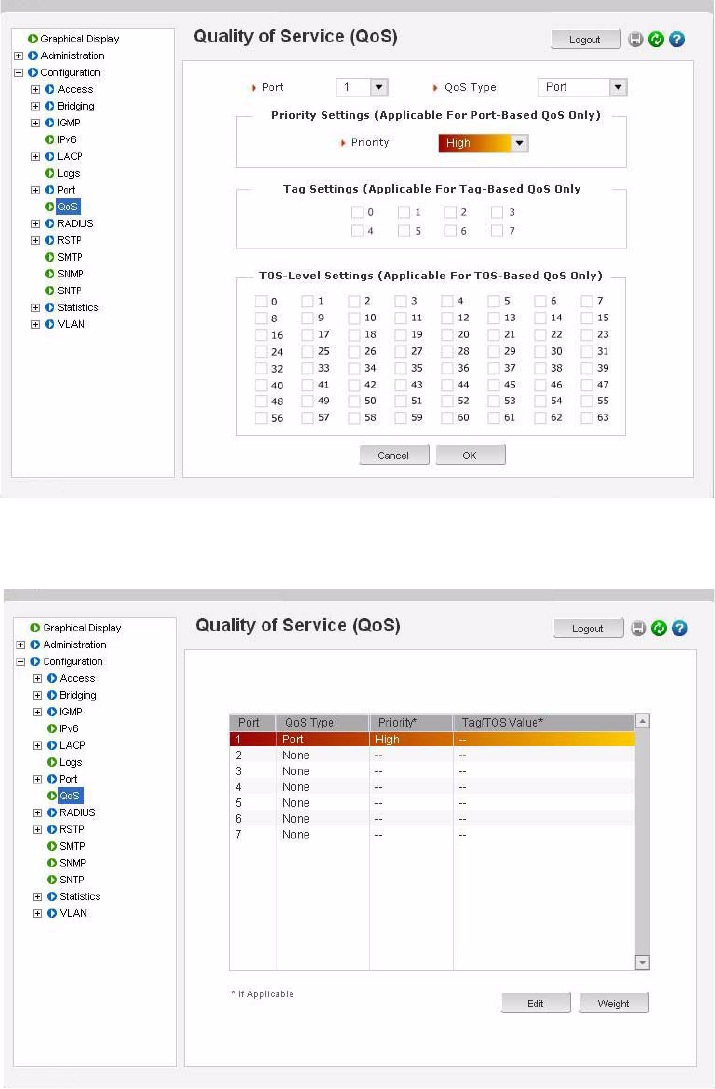This screenshot has height=1089, width=715.
Task: Click VLAN blue icon in bottom tree
Action: 51,913
